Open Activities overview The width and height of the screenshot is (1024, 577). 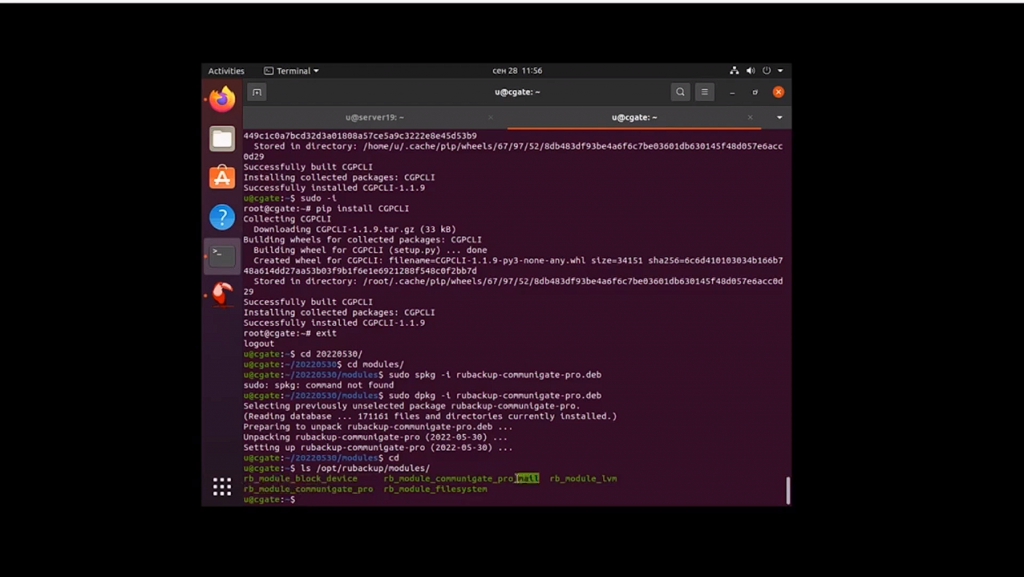(226, 70)
